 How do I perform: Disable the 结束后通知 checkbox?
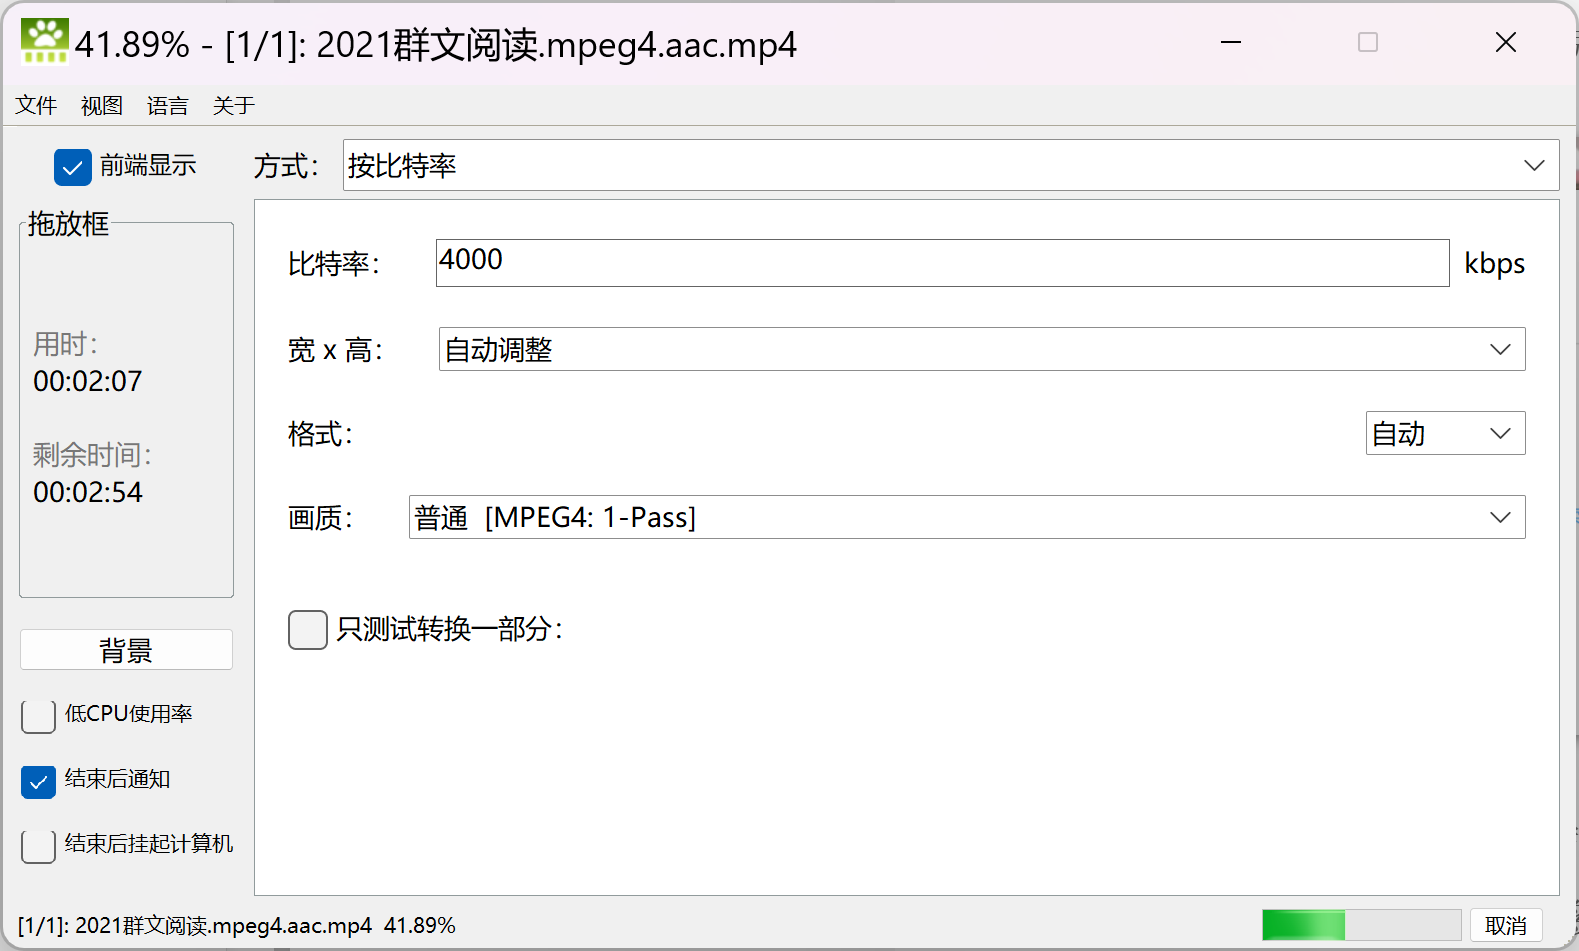coord(38,781)
